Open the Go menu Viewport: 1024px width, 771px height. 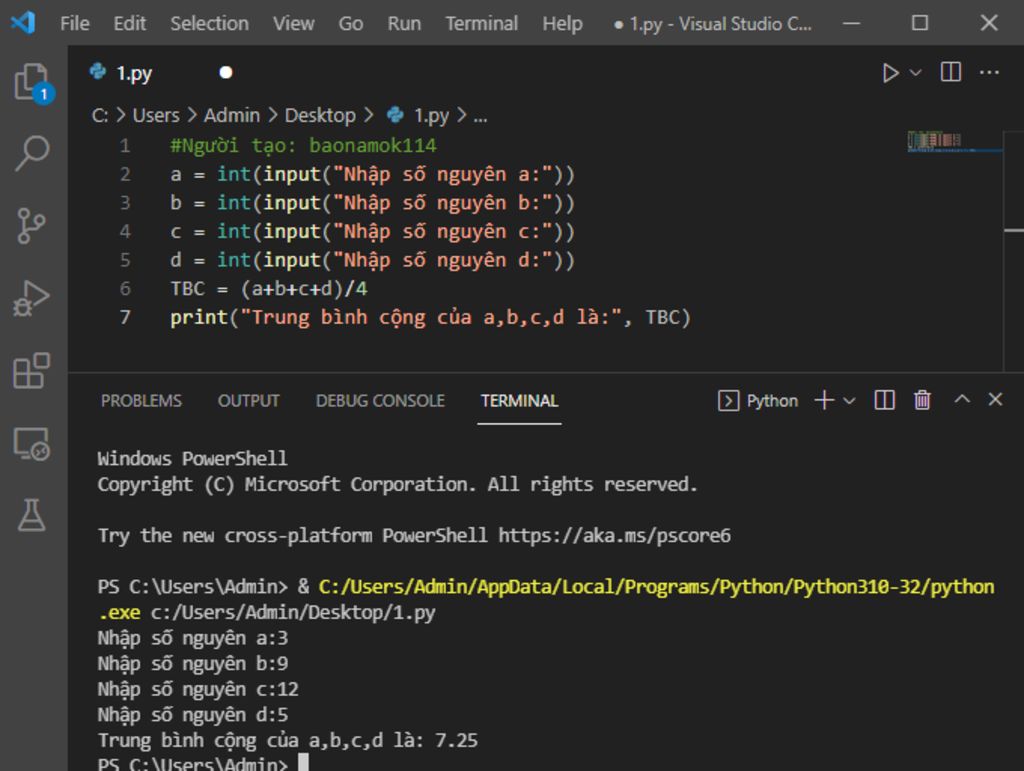tap(350, 24)
